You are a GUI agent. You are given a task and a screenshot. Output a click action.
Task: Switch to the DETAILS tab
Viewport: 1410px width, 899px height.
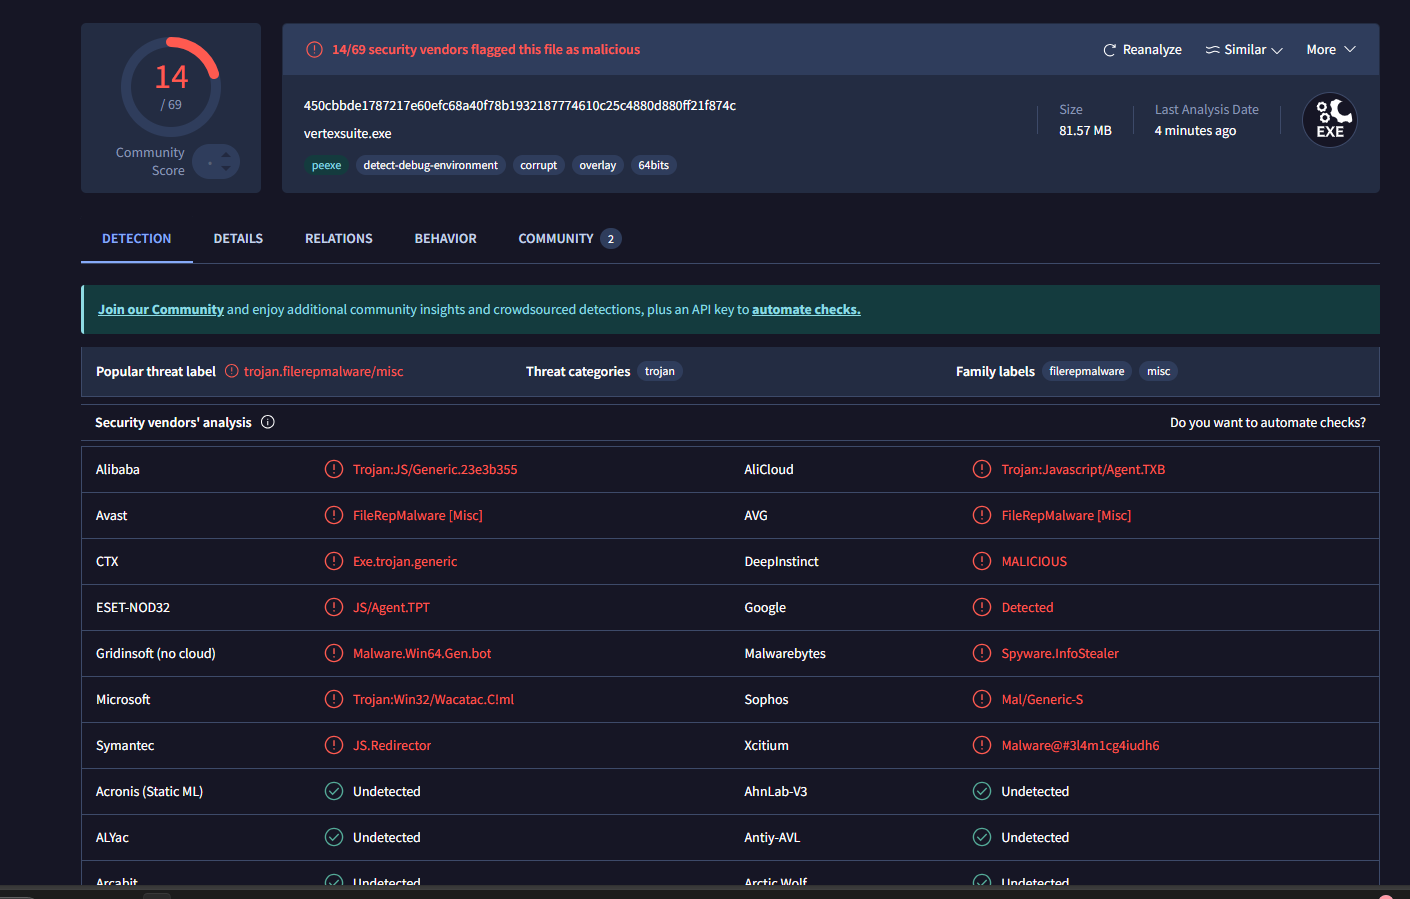[x=238, y=239]
